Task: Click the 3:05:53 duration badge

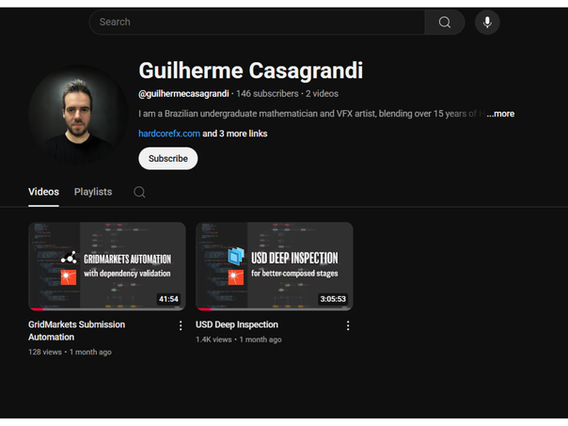Action: [x=333, y=299]
